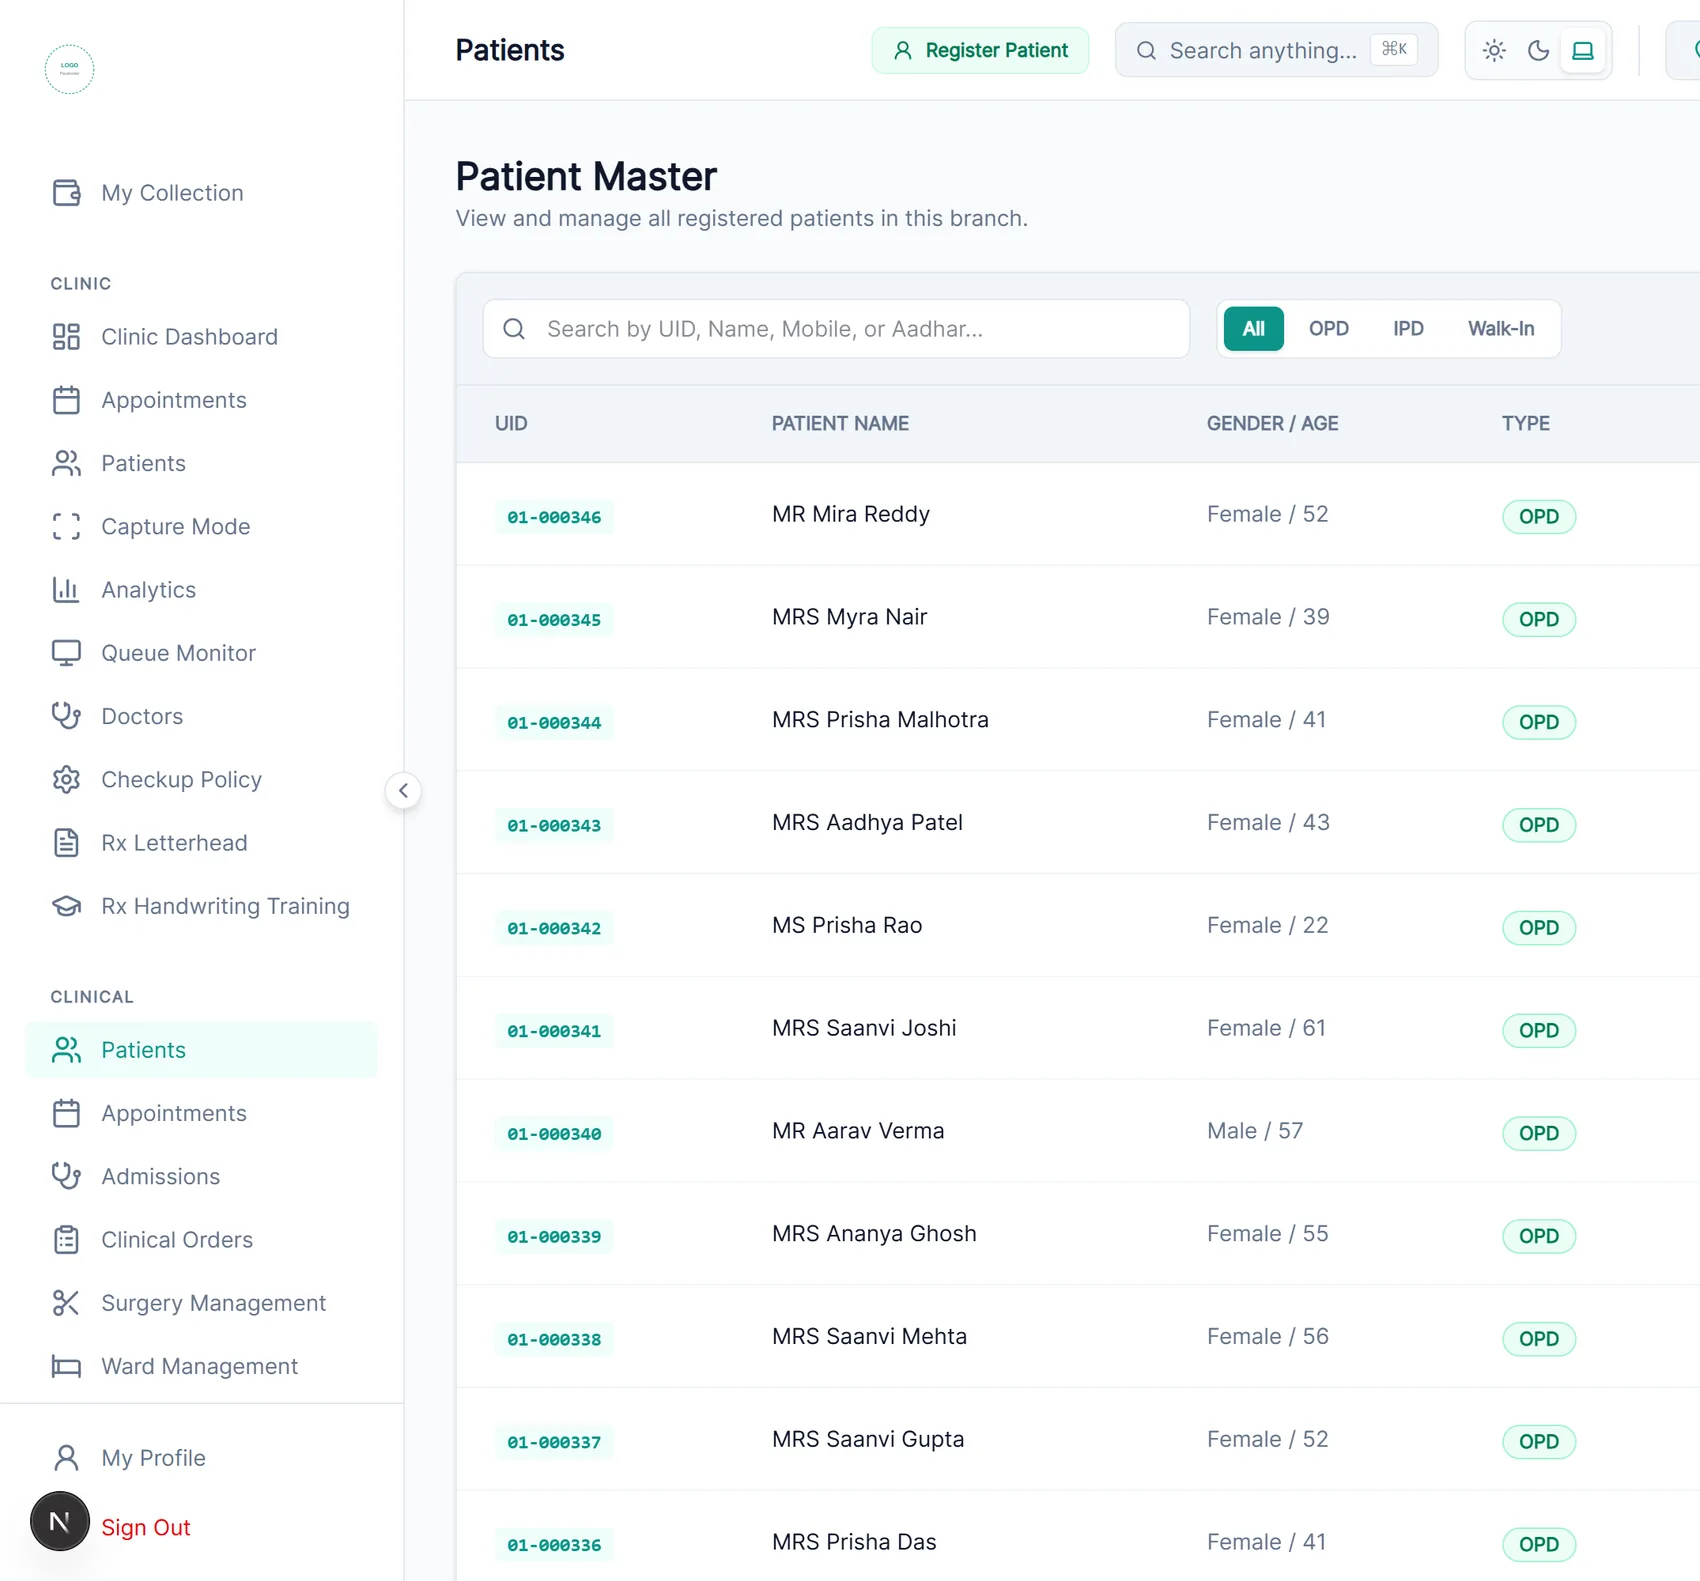Click the round N avatar badge

click(x=60, y=1521)
